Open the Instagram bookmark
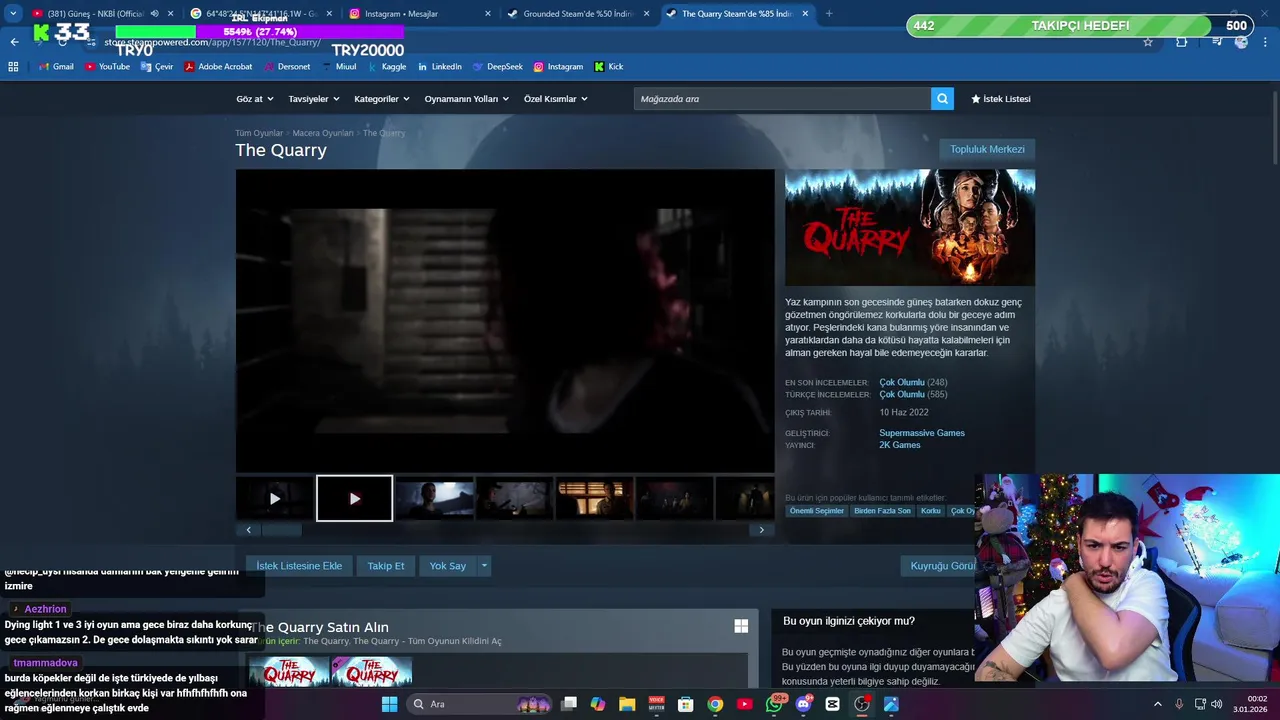The image size is (1280, 720). [558, 67]
